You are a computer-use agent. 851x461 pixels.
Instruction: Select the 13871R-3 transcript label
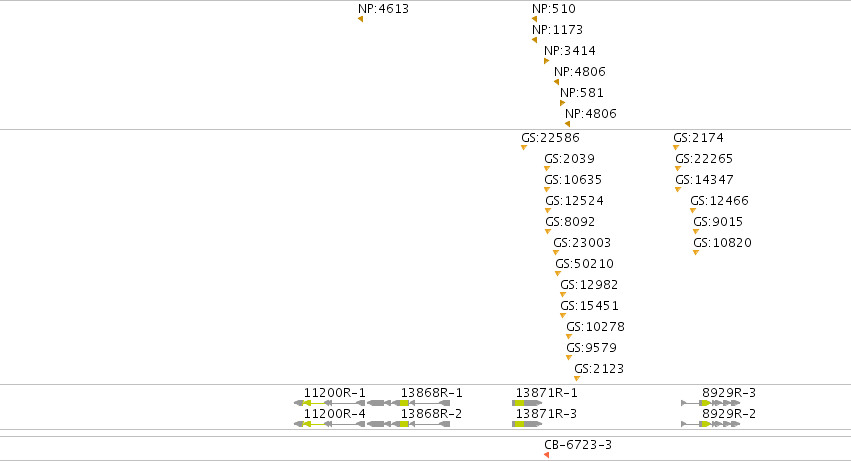pyautogui.click(x=546, y=414)
